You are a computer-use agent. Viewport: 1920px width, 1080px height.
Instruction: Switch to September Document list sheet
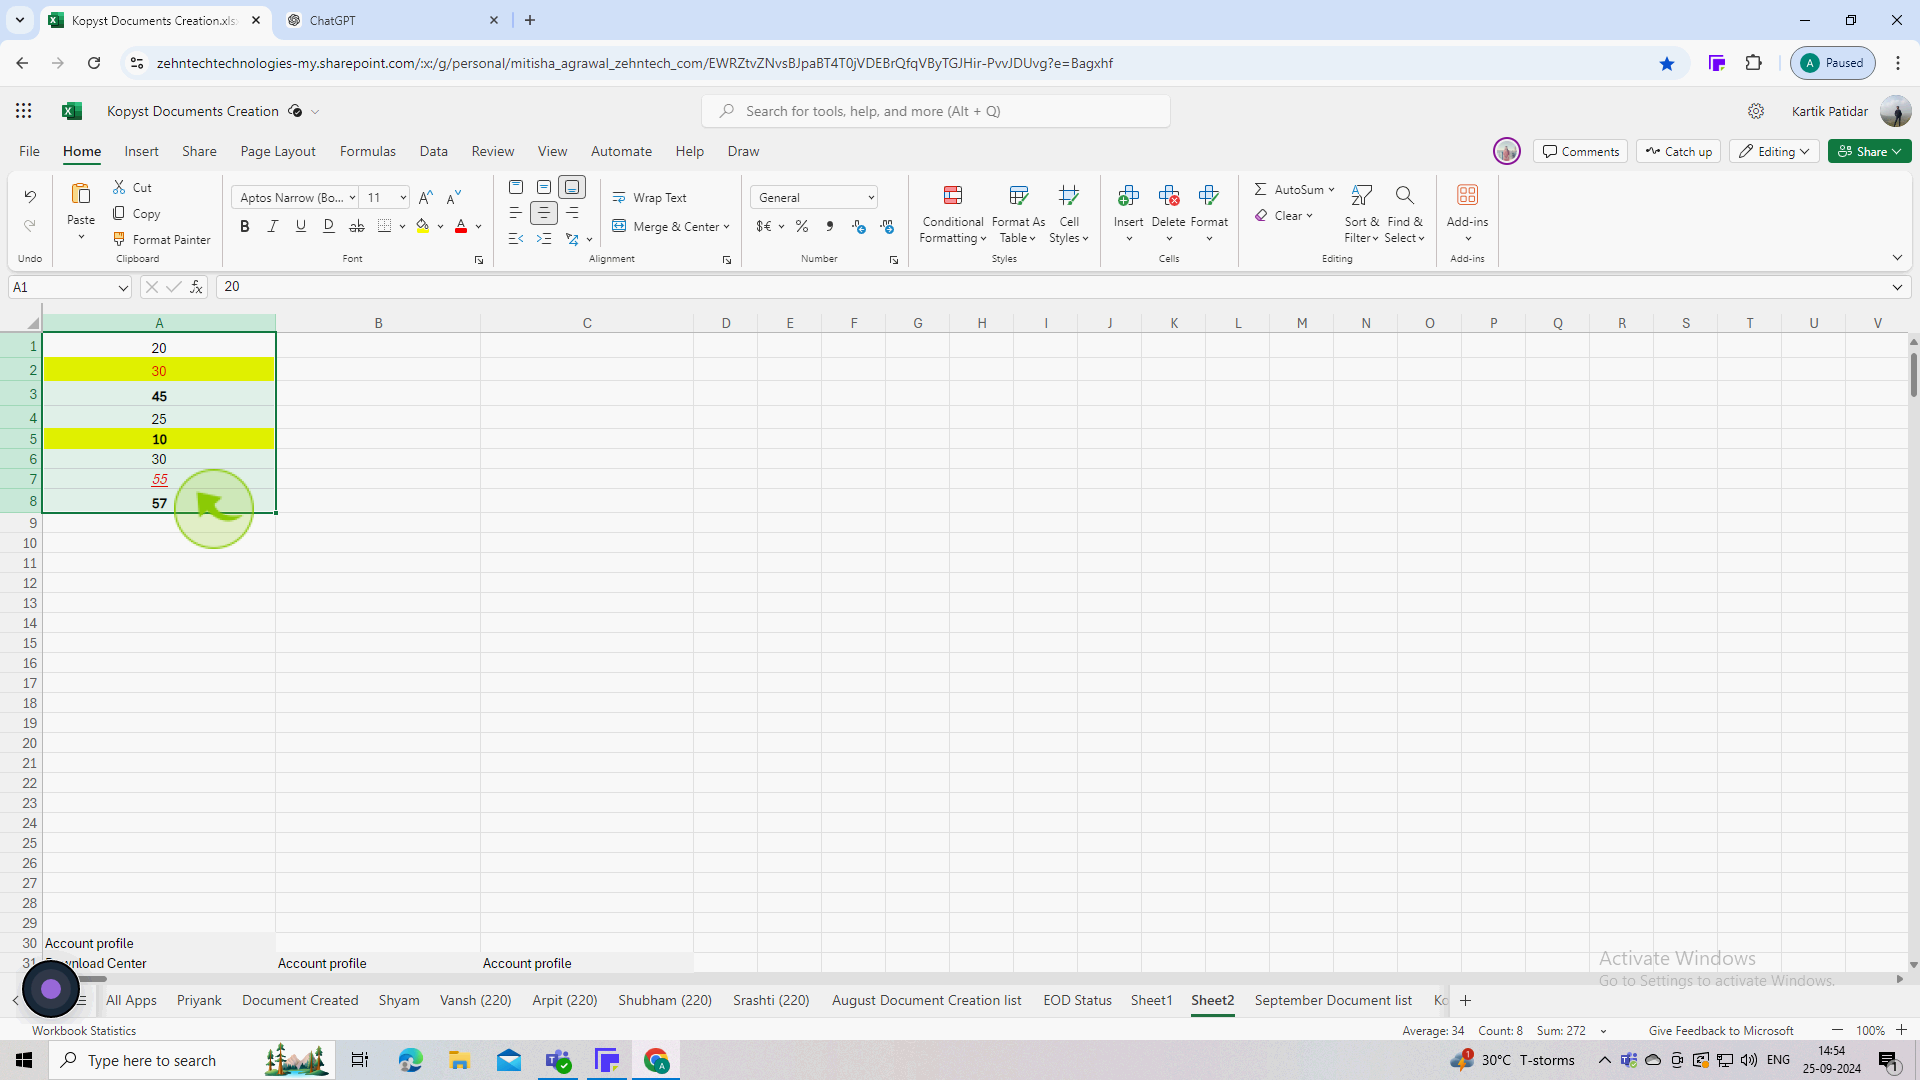pos(1333,1000)
